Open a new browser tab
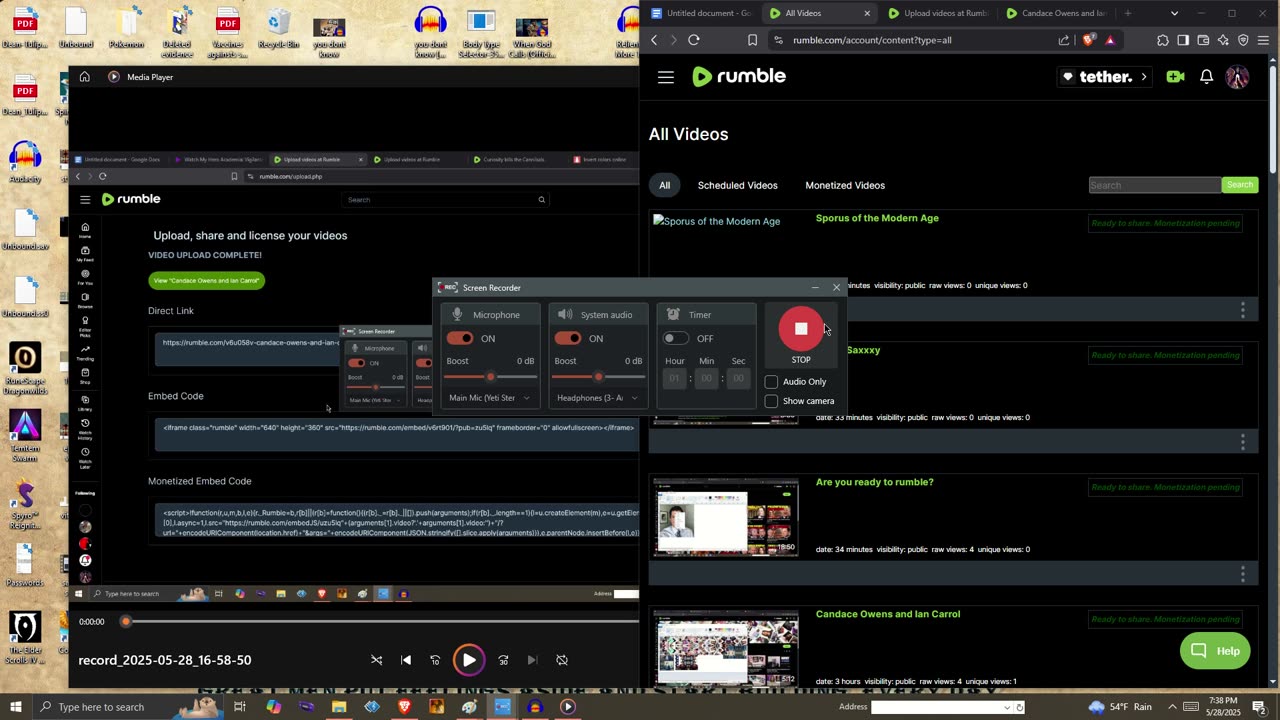This screenshot has height=720, width=1280. tap(1128, 13)
